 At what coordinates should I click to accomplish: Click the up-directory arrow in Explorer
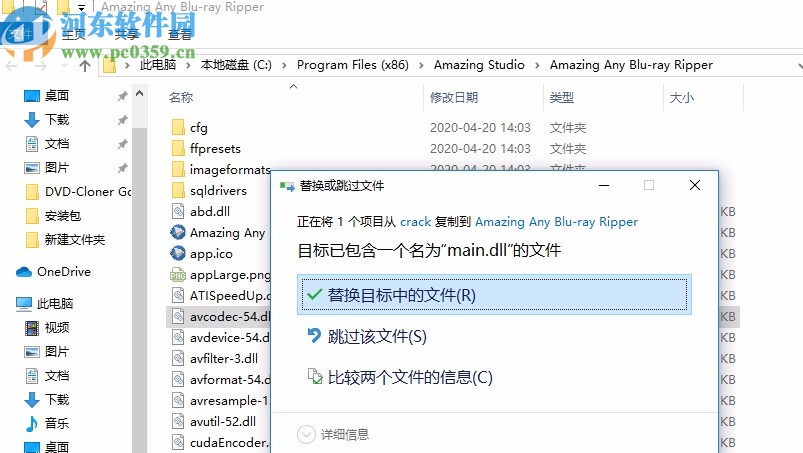pos(85,66)
